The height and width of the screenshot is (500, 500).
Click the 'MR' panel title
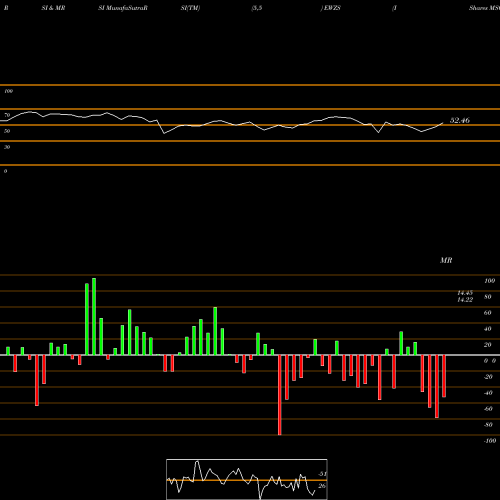point(446,260)
